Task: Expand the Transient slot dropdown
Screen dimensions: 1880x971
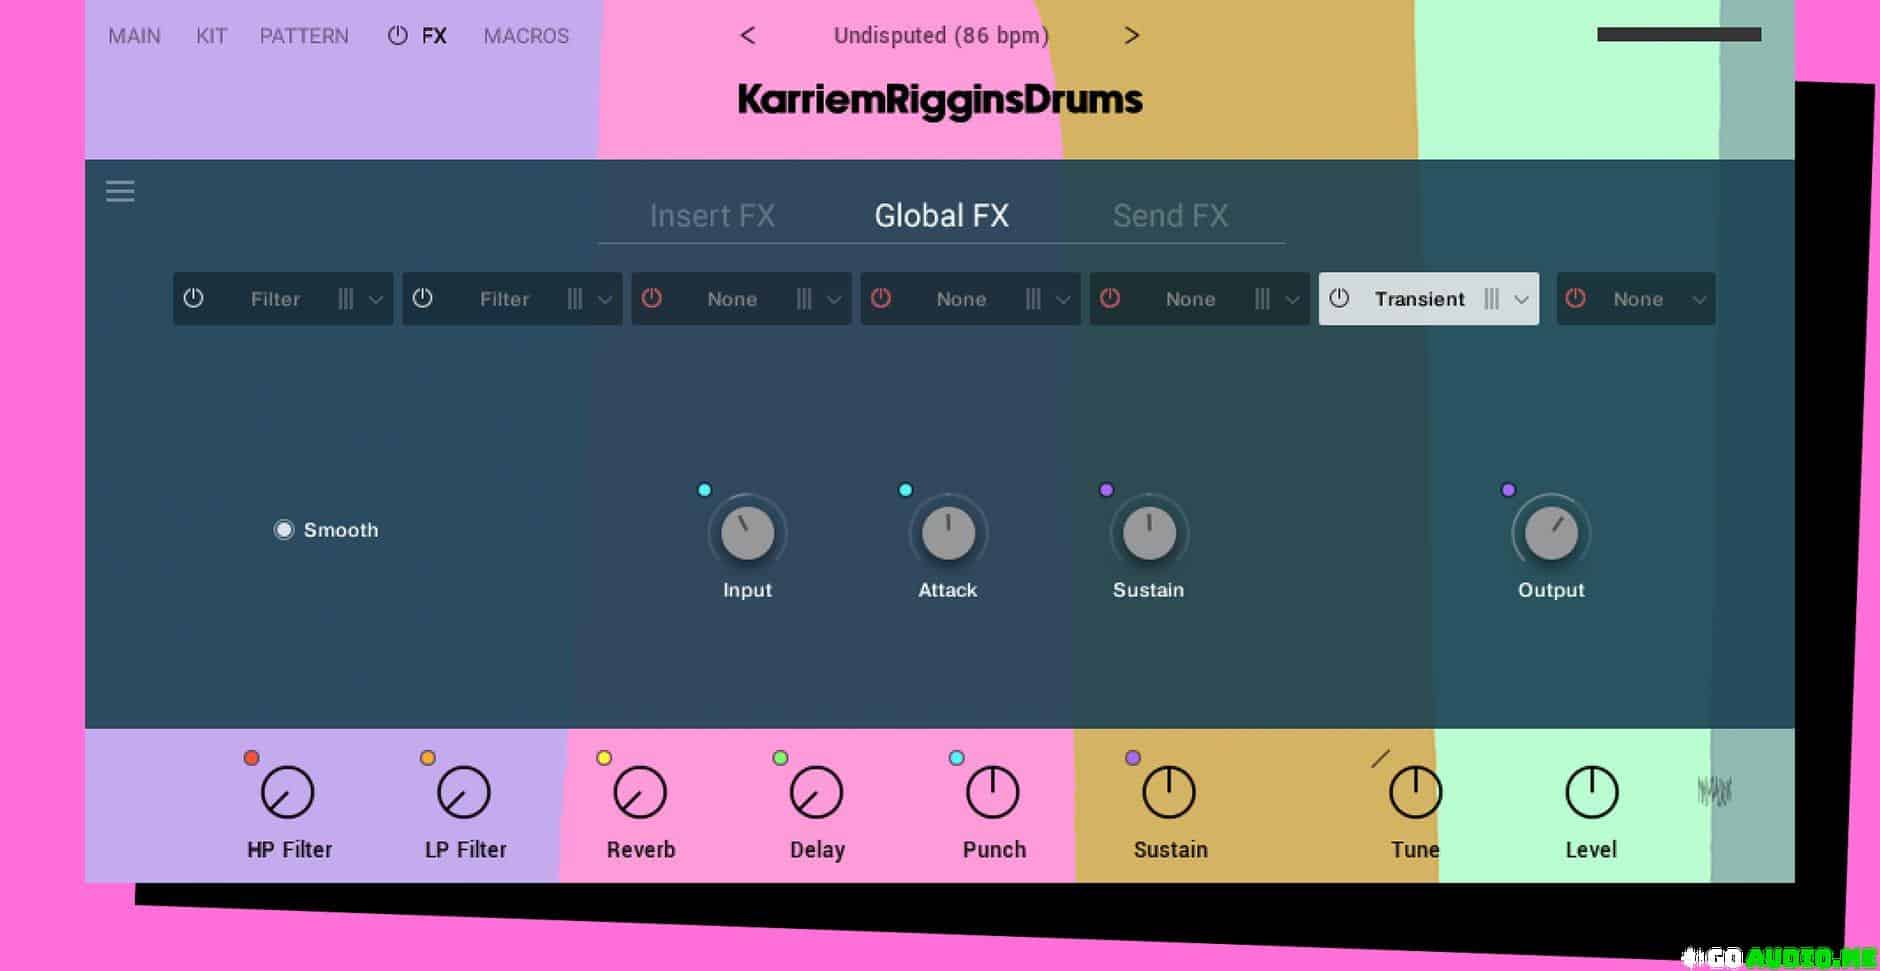Action: click(x=1521, y=300)
